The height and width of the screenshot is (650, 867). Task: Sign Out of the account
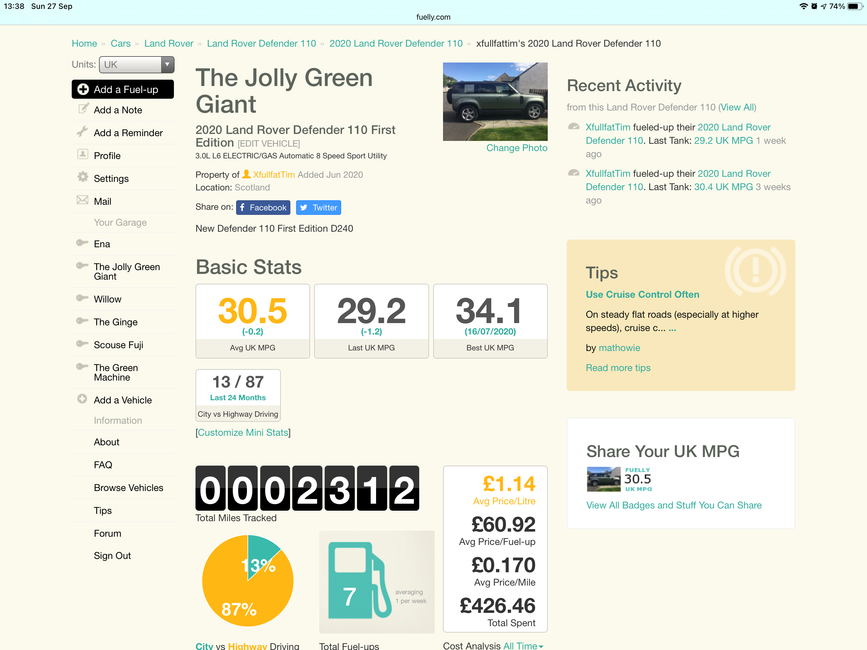[112, 555]
